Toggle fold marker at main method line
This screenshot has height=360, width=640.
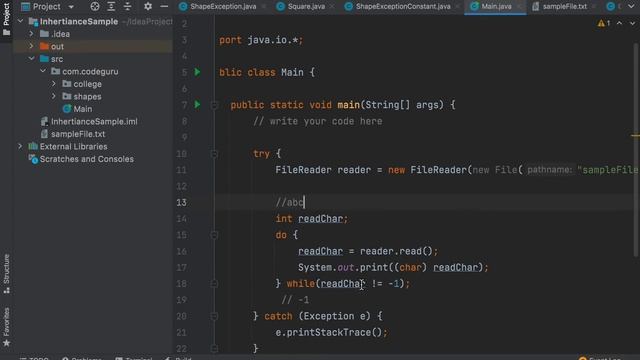click(x=214, y=105)
